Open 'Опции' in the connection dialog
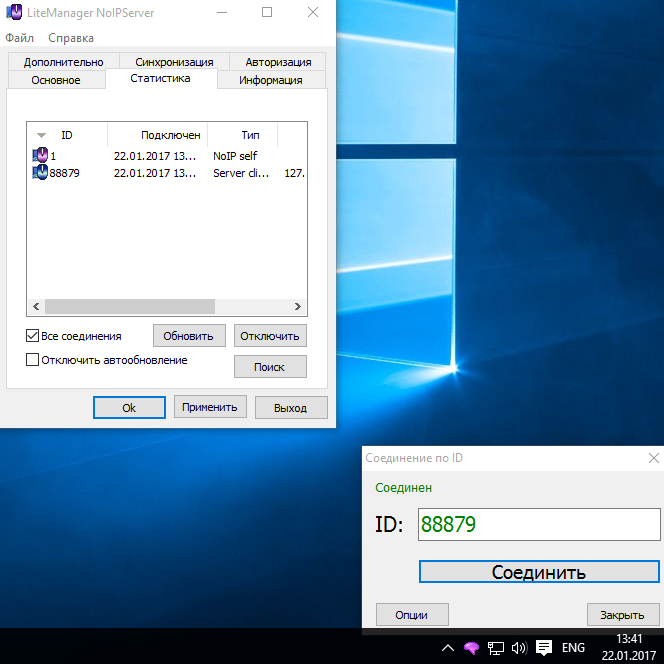Viewport: 664px width, 664px height. [412, 614]
